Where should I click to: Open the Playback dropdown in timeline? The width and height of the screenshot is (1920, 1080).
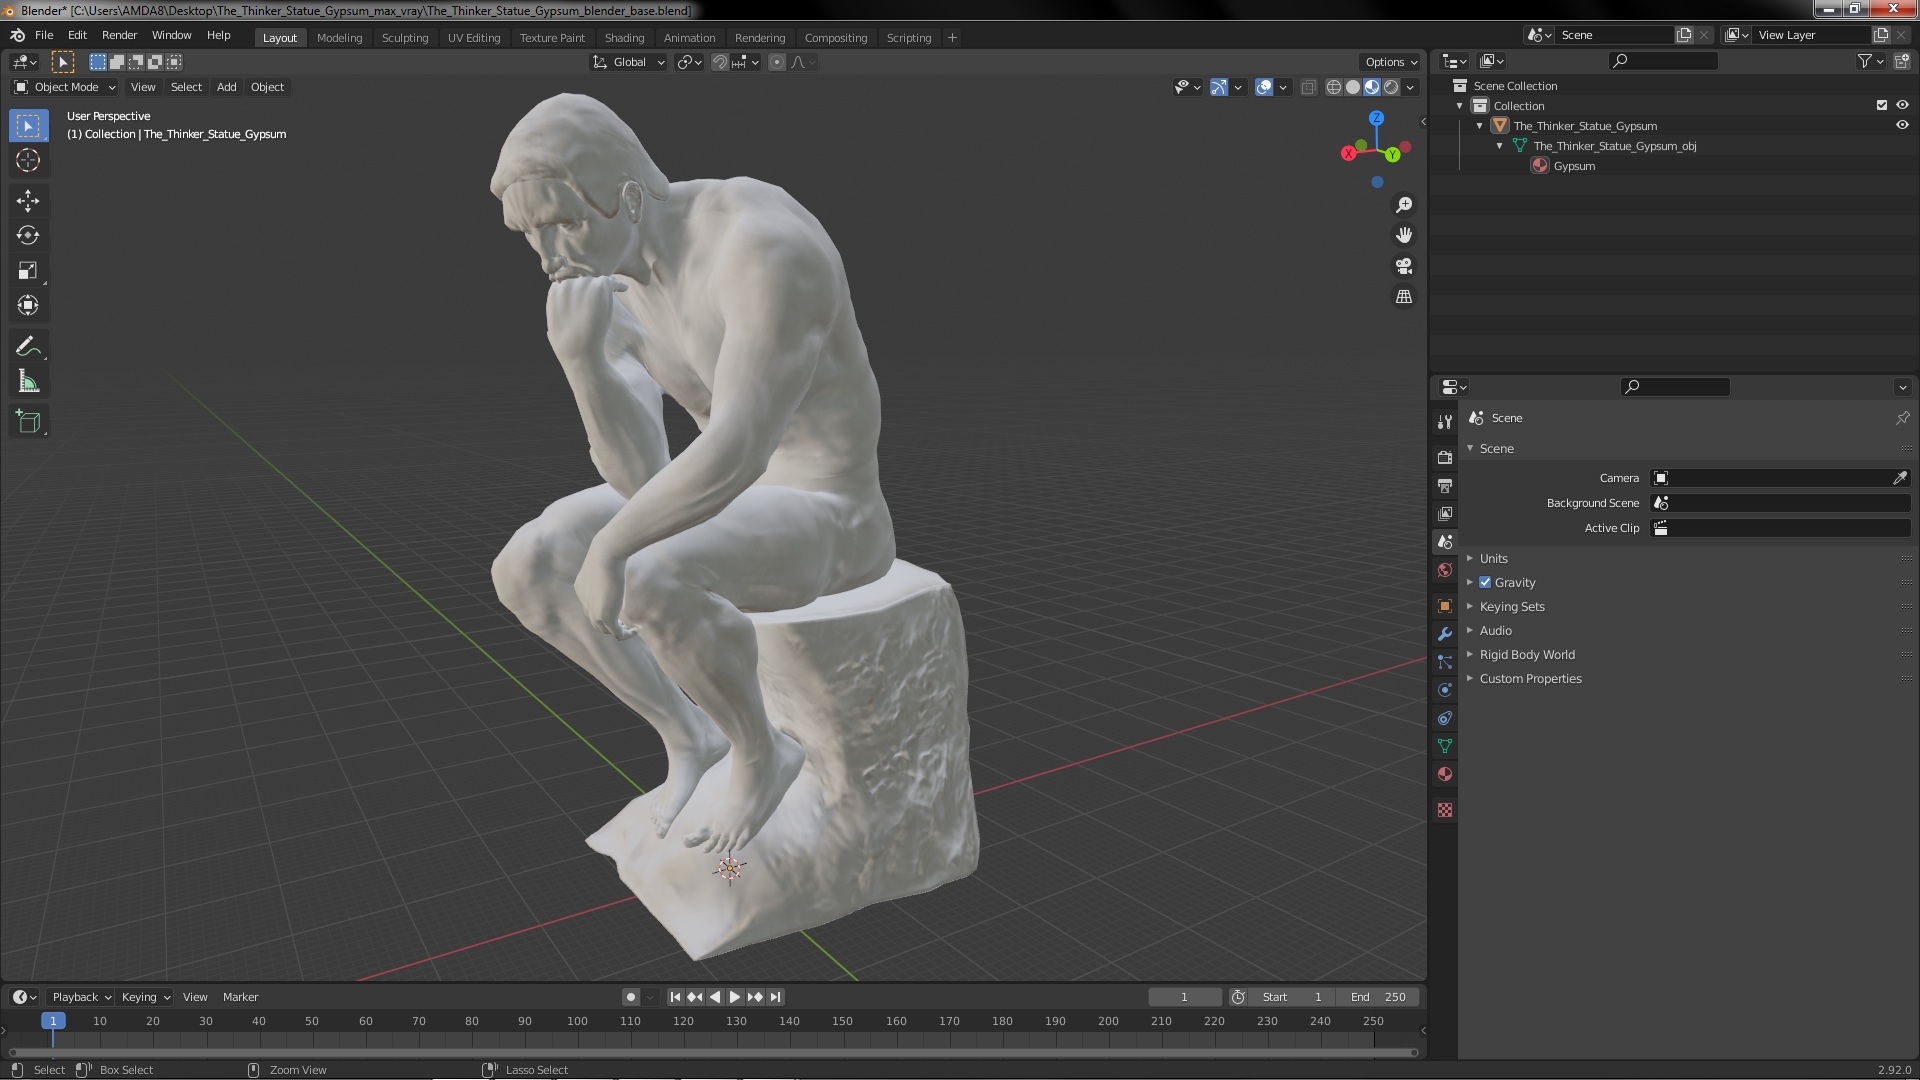click(x=81, y=997)
